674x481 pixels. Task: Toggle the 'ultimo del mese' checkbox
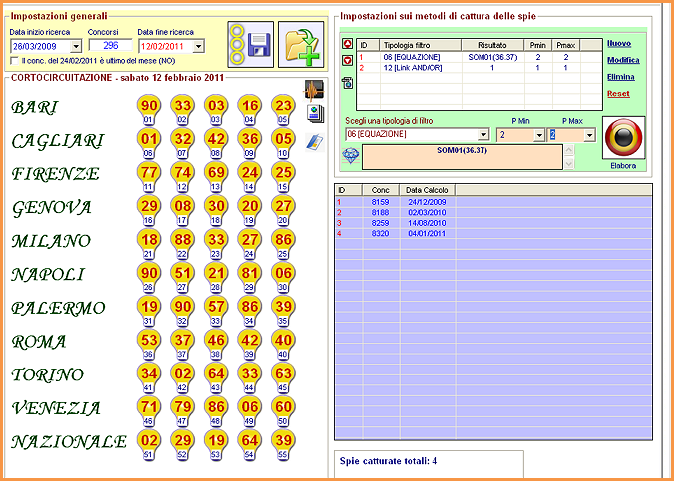[x=13, y=62]
